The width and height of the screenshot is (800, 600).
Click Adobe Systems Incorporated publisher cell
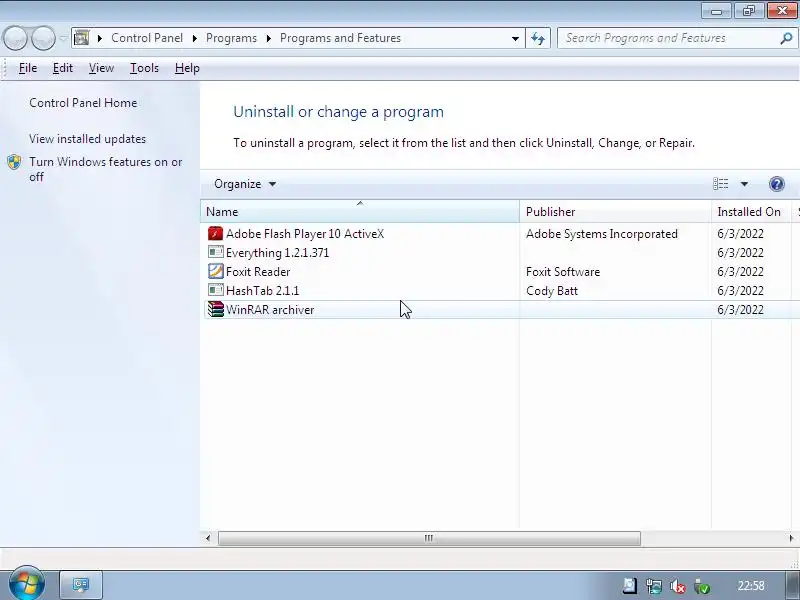tap(602, 234)
